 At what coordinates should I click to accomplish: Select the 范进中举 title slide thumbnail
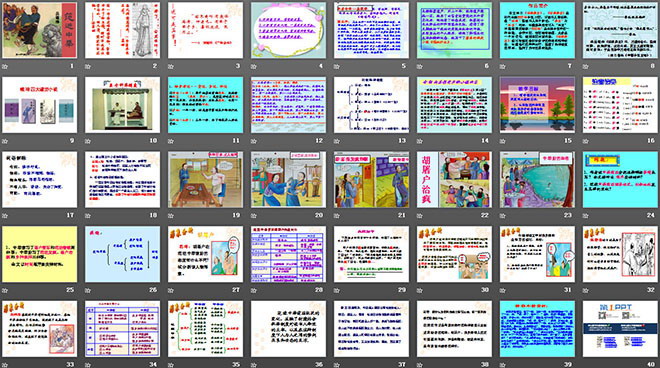tap(40, 30)
